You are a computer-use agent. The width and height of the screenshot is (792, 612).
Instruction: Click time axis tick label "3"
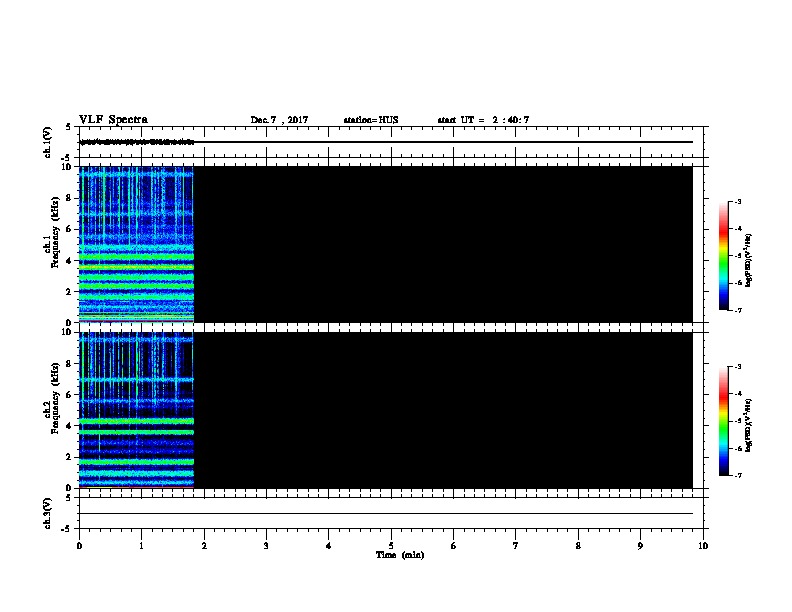point(266,546)
